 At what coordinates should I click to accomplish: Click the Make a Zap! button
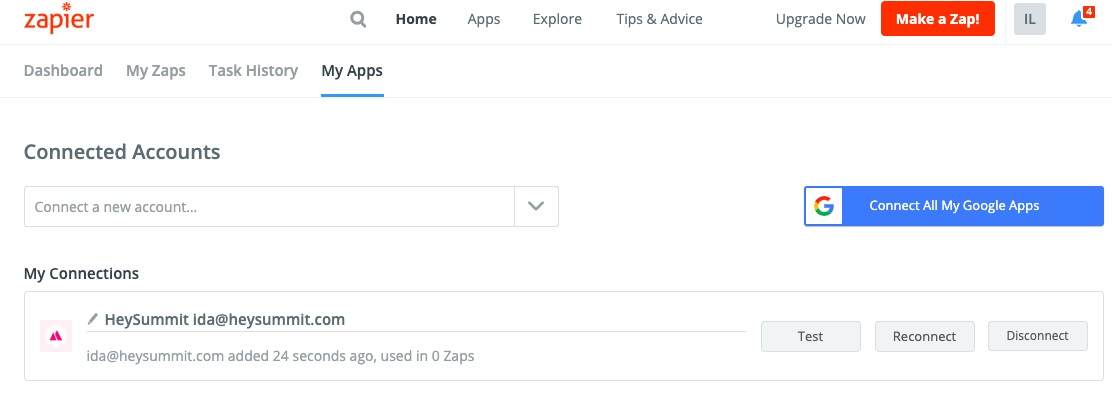point(938,19)
